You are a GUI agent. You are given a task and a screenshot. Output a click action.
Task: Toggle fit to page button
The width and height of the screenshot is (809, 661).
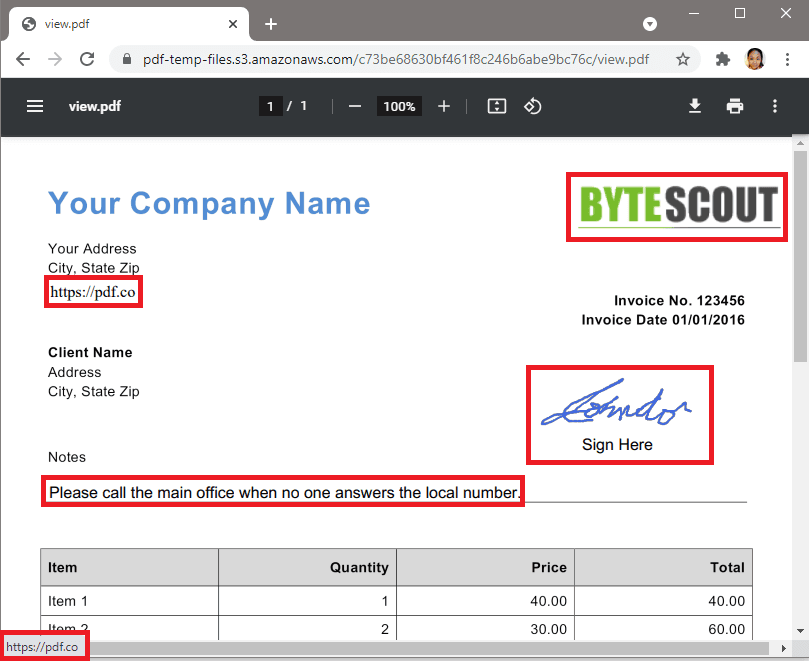pos(497,106)
